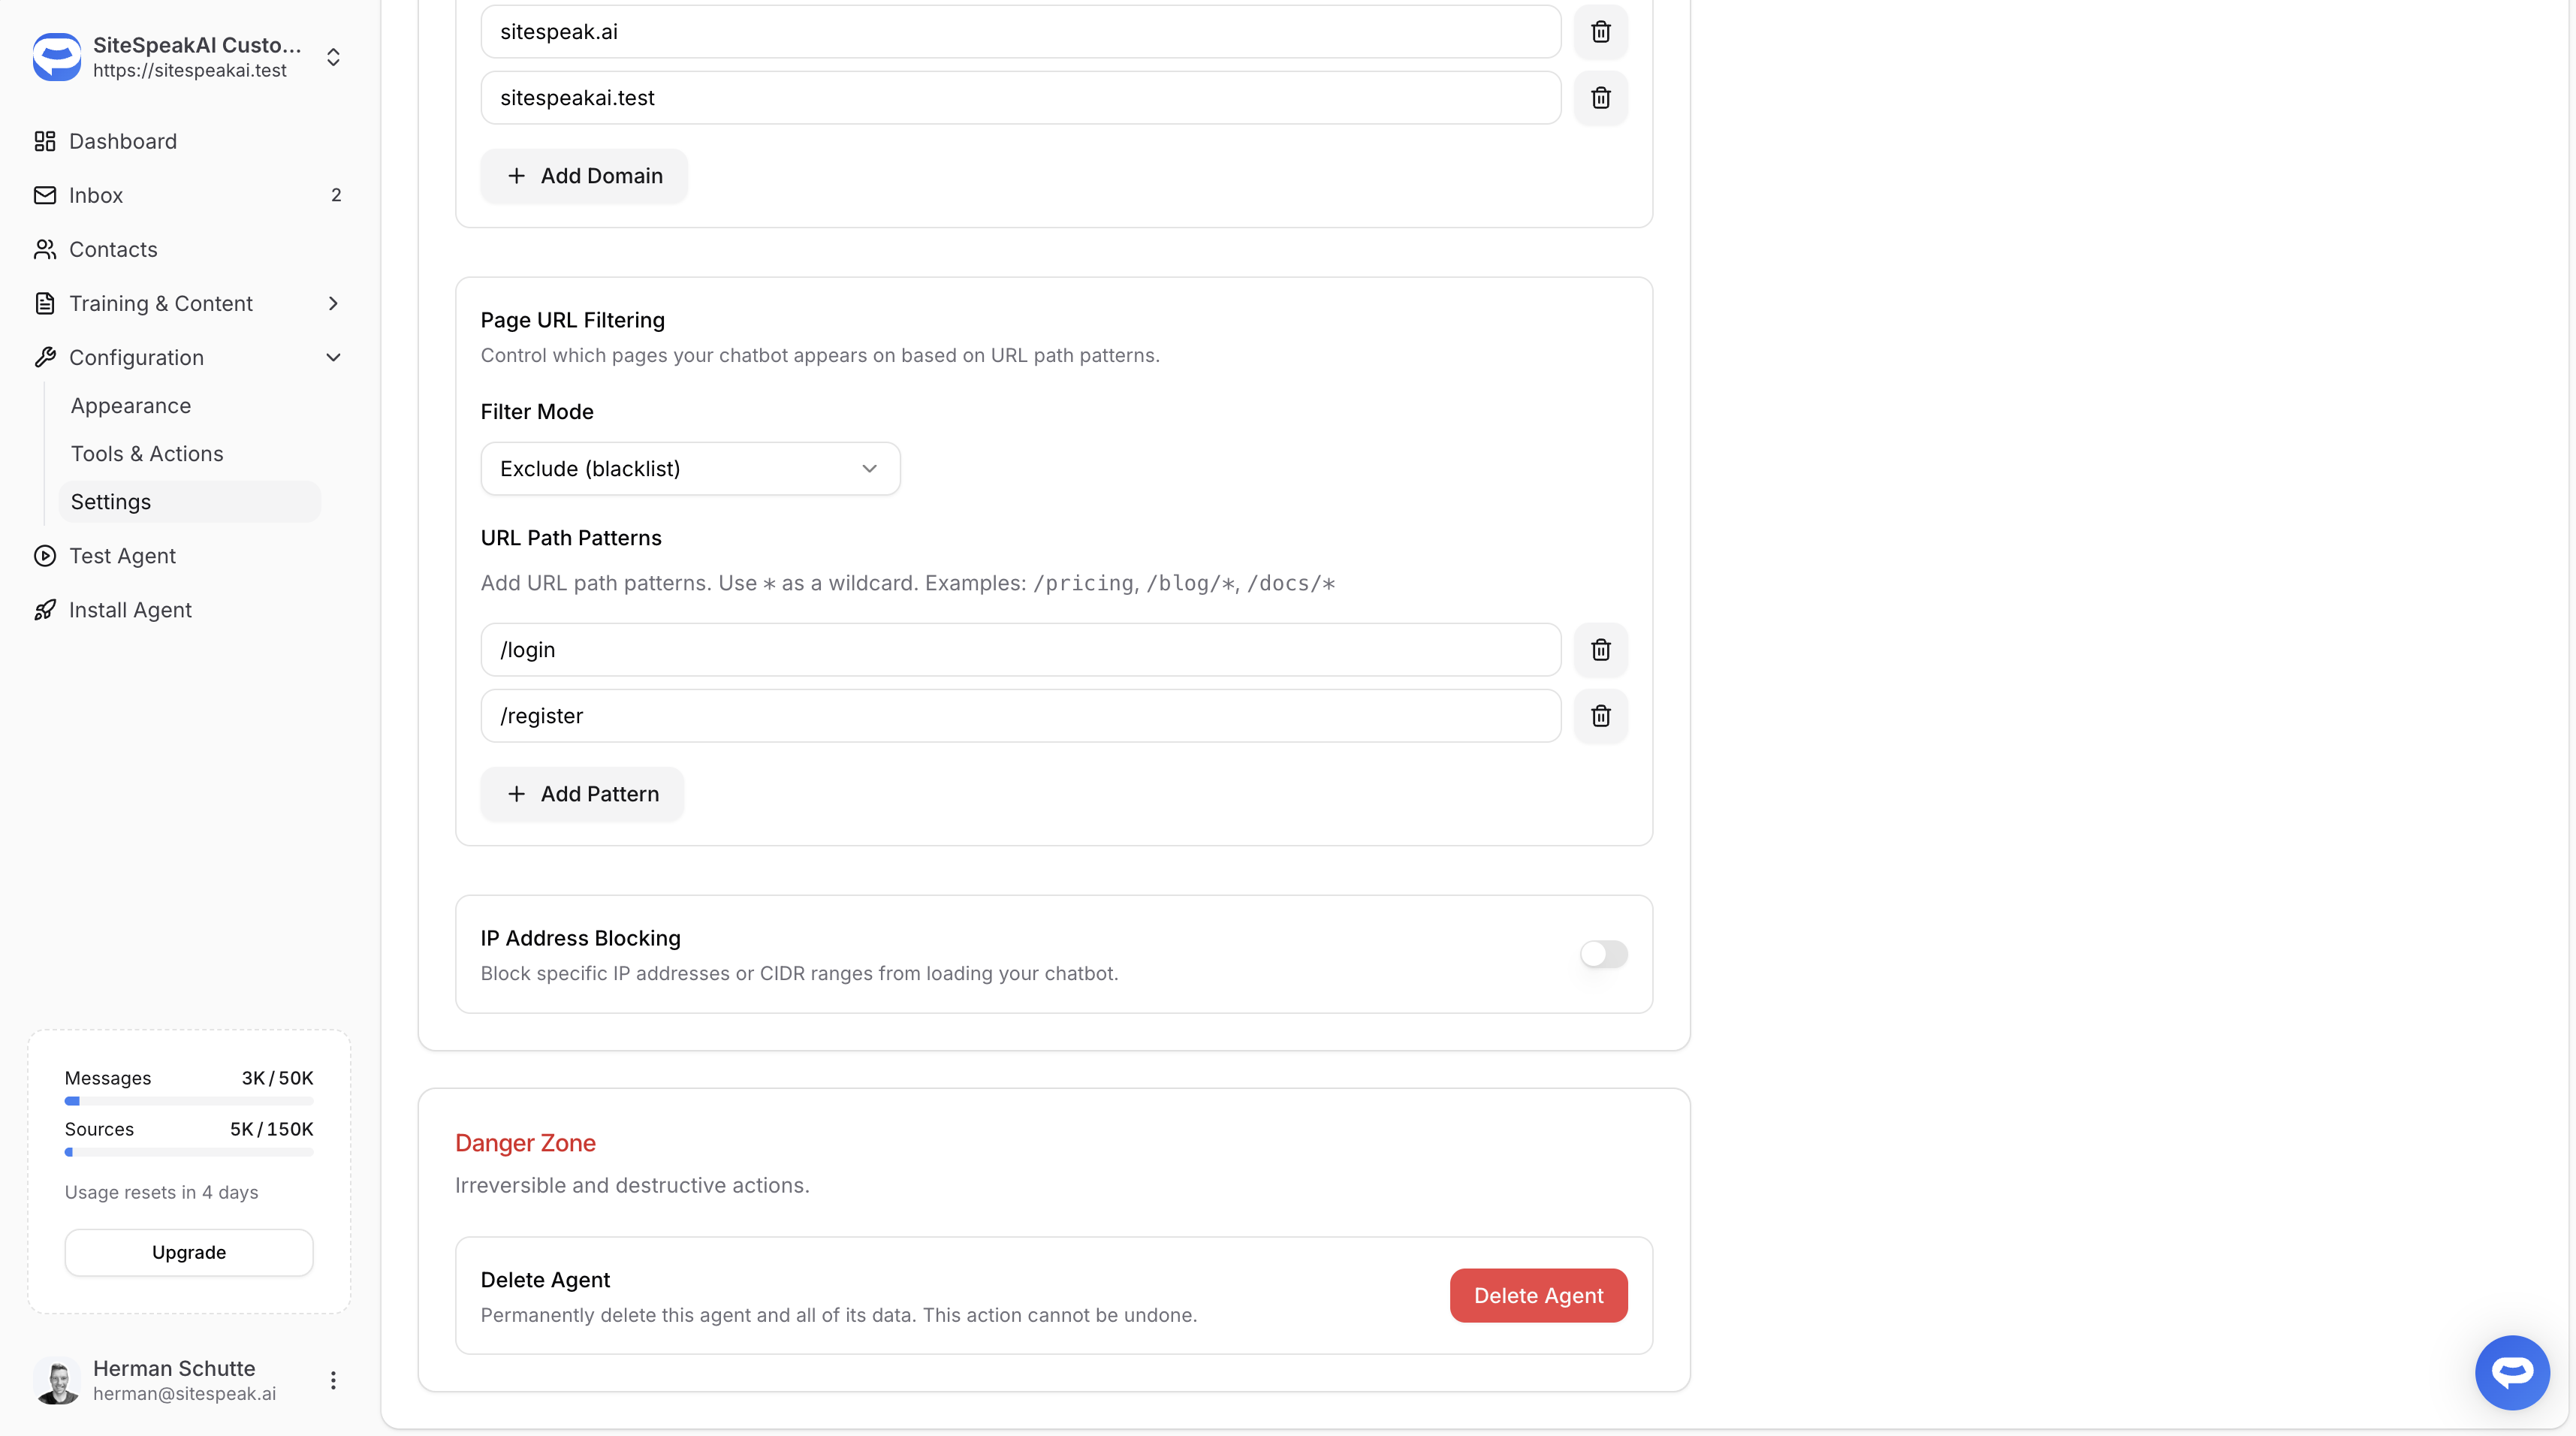Click the Dashboard grid icon
Viewport: 2576px width, 1436px height.
point(45,141)
